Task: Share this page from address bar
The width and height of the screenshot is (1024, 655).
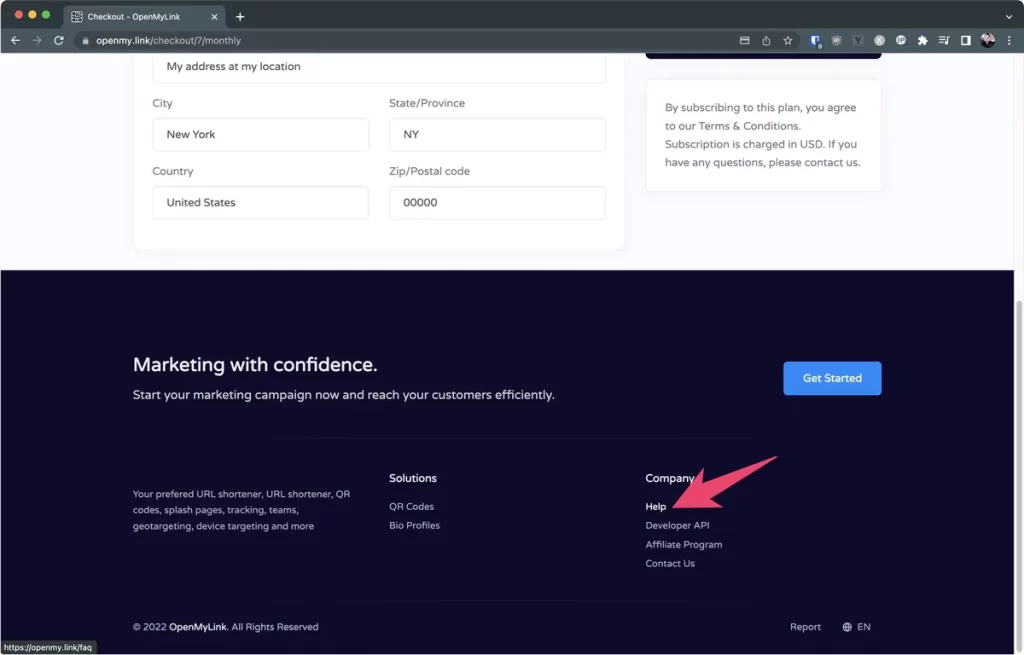Action: tap(766, 40)
